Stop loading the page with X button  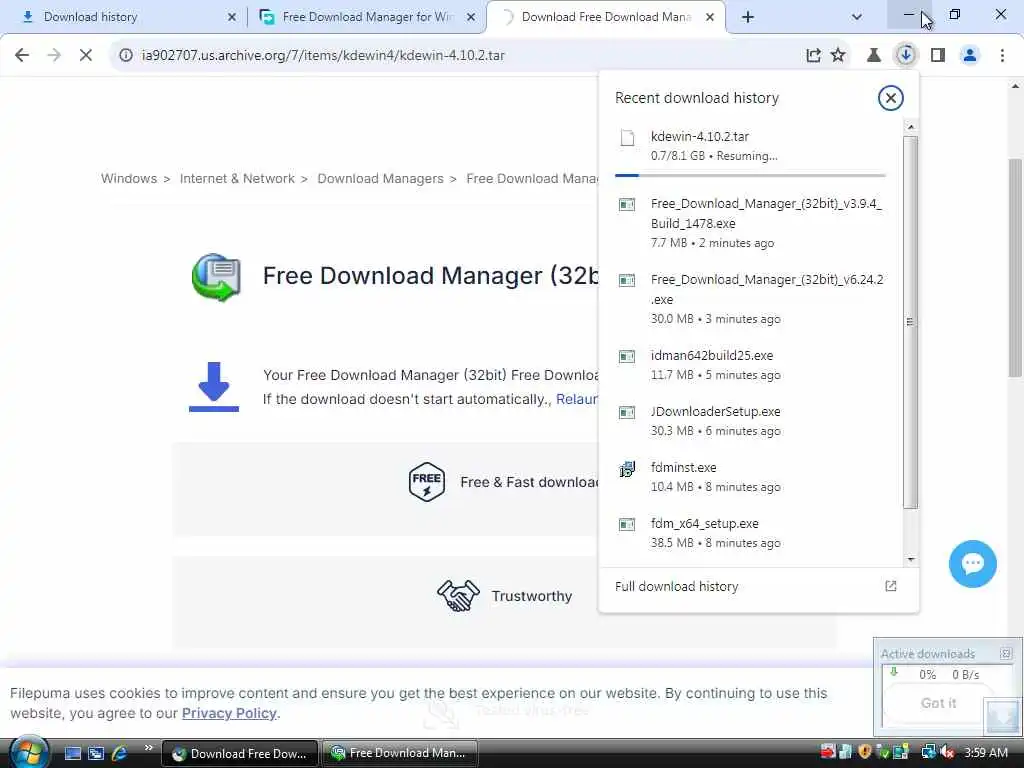pos(86,56)
